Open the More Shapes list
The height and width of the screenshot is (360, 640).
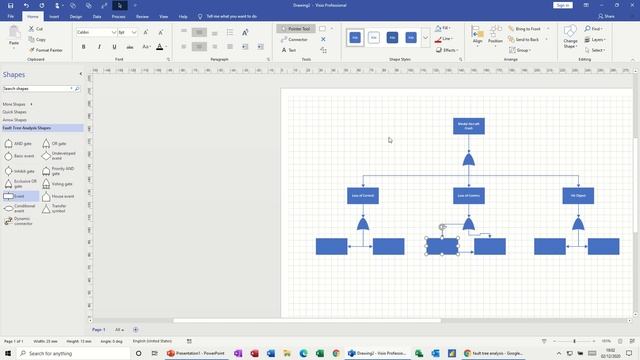(x=18, y=104)
